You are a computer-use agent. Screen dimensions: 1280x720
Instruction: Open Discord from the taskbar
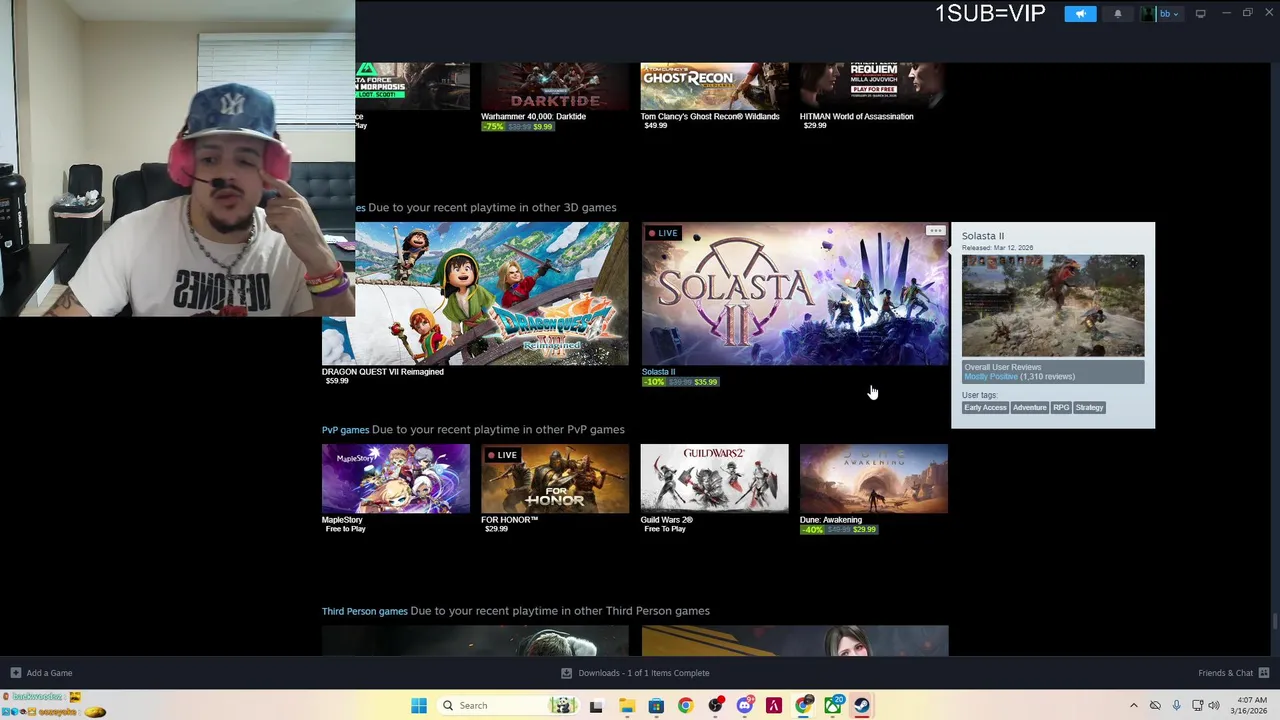(744, 706)
